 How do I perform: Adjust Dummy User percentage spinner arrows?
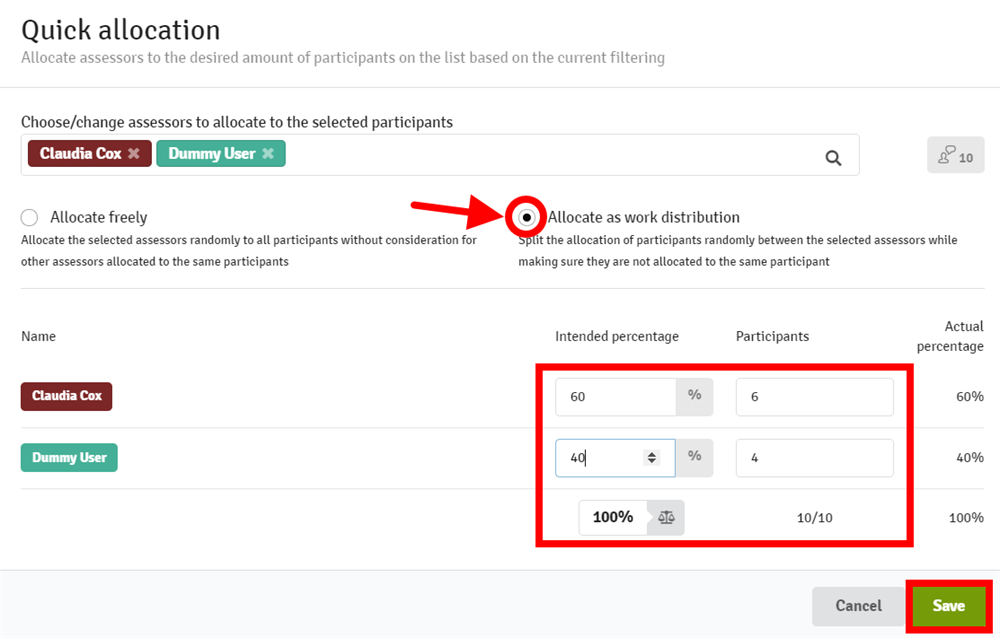pos(652,457)
